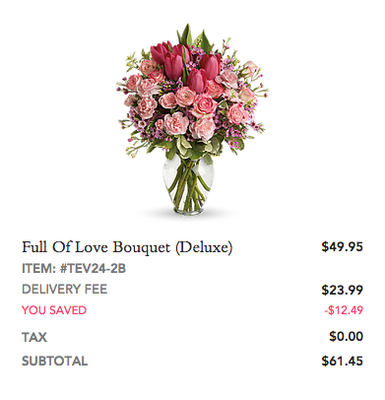The width and height of the screenshot is (385, 400).
Task: Click the glass vase in the image
Action: click(x=189, y=186)
